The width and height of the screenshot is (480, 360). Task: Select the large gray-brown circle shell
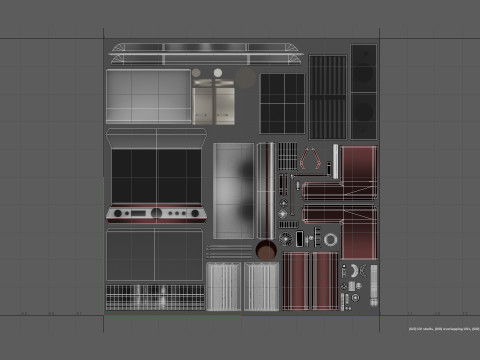(246, 77)
